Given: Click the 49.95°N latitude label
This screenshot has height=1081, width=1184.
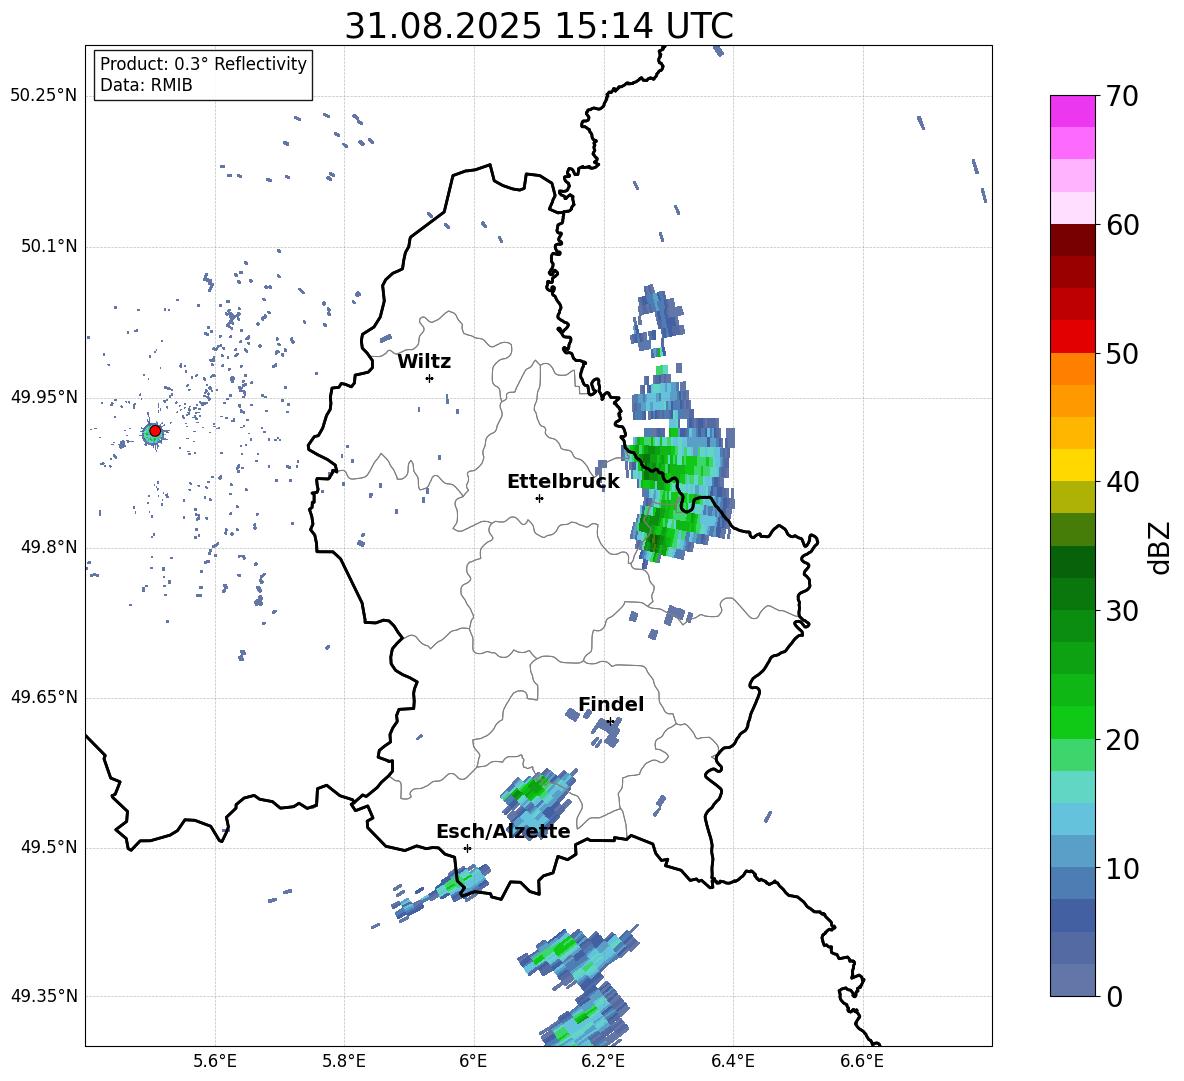Looking at the screenshot, I should [x=44, y=397].
